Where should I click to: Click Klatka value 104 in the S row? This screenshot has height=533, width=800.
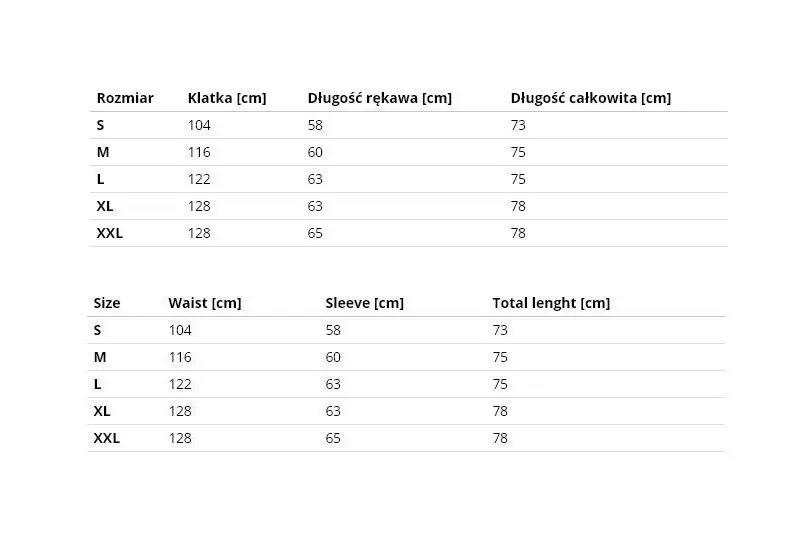(x=199, y=125)
